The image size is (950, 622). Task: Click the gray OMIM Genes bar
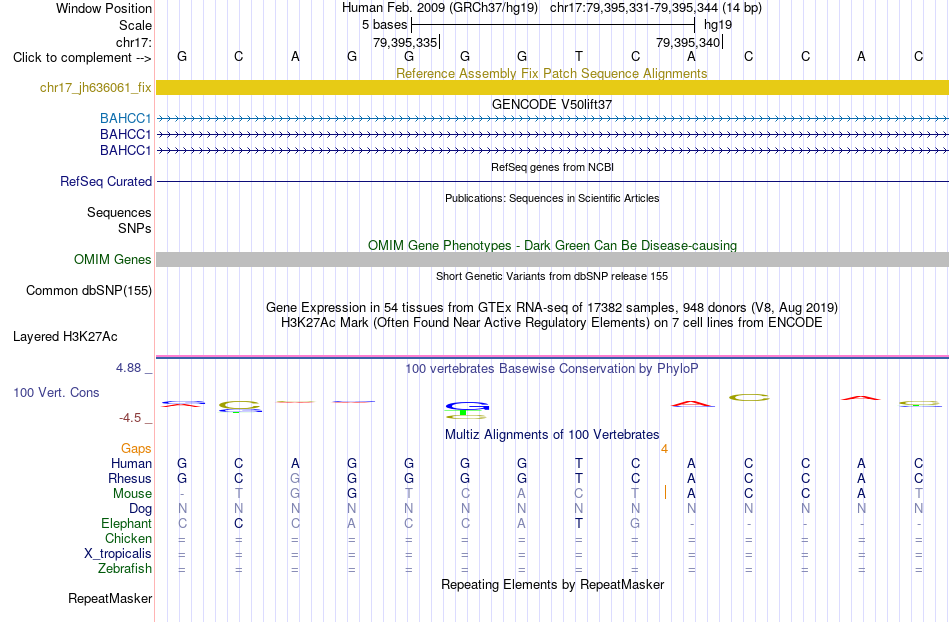click(x=552, y=259)
